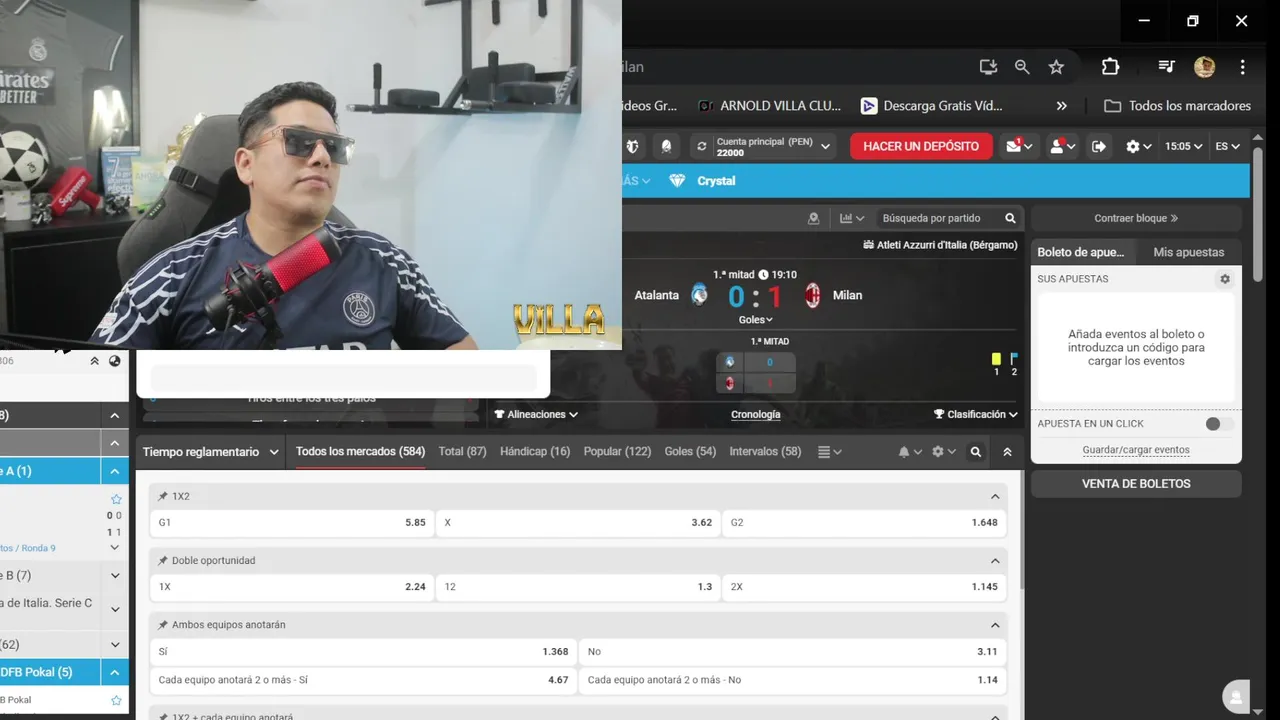Click the match search magnifier icon
Image resolution: width=1280 pixels, height=720 pixels.
click(1010, 218)
